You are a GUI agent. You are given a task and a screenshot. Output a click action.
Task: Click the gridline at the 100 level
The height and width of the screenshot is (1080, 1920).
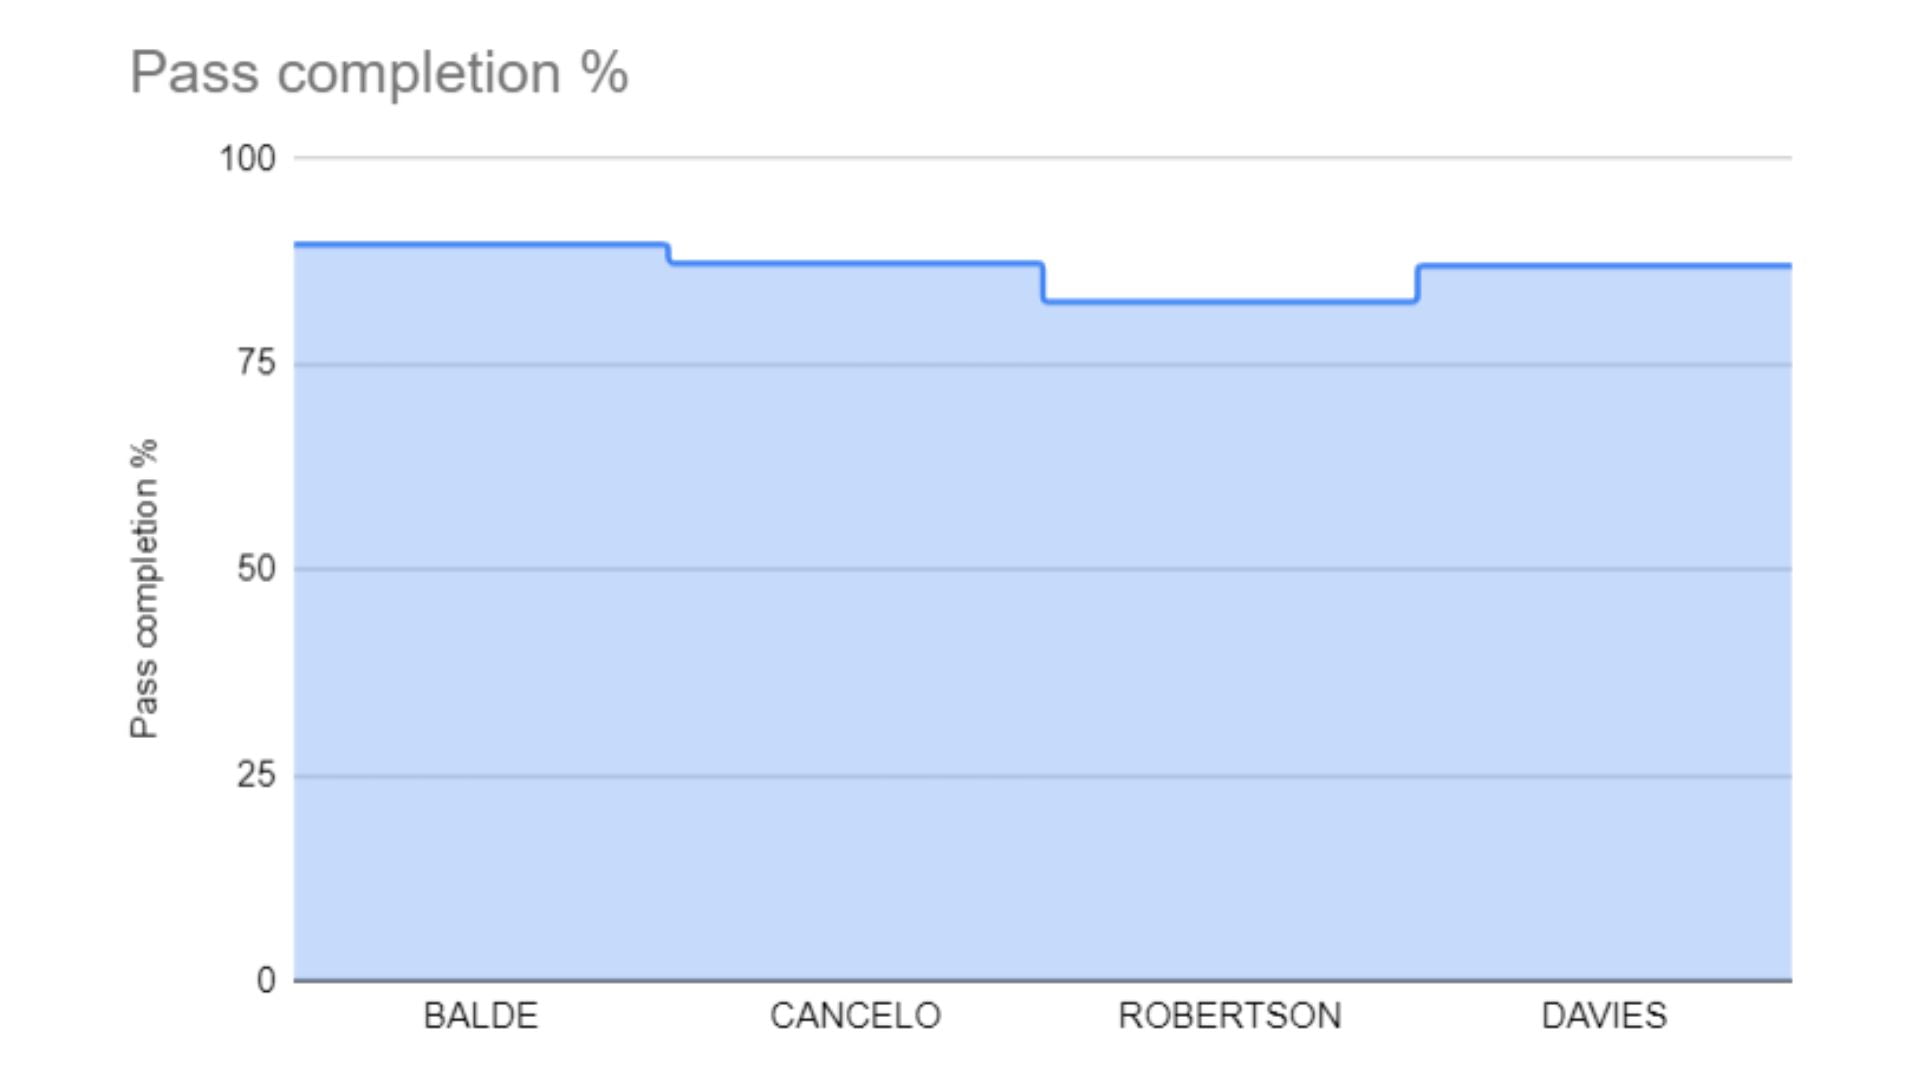(x=1042, y=158)
